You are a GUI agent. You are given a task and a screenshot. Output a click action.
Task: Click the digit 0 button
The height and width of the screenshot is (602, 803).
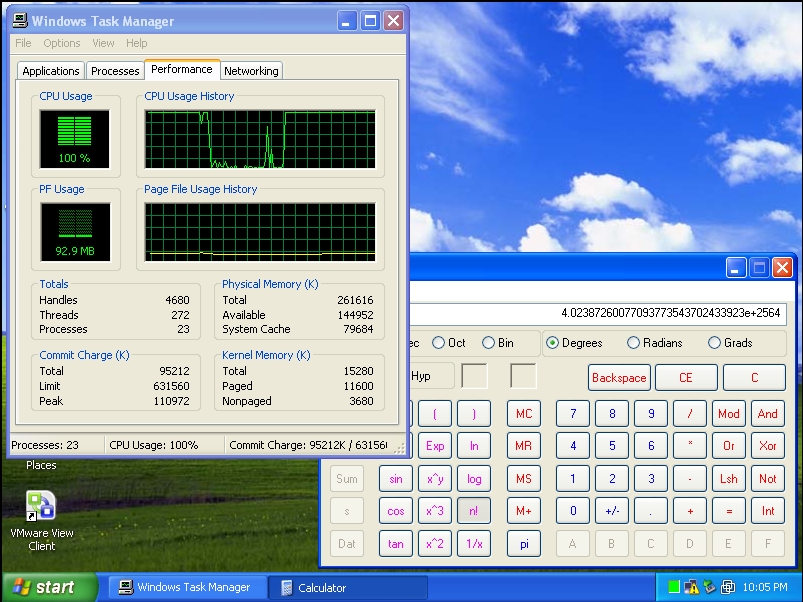pos(573,511)
